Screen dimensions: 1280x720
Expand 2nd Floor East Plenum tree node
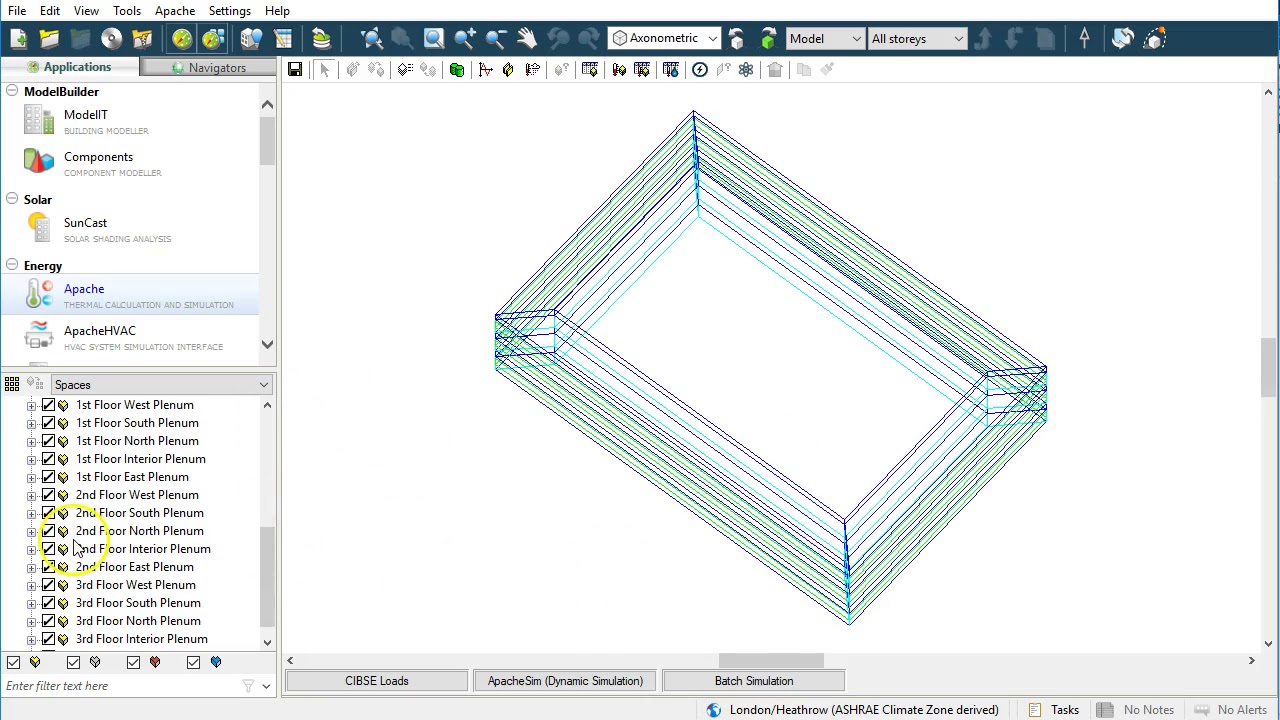point(31,567)
